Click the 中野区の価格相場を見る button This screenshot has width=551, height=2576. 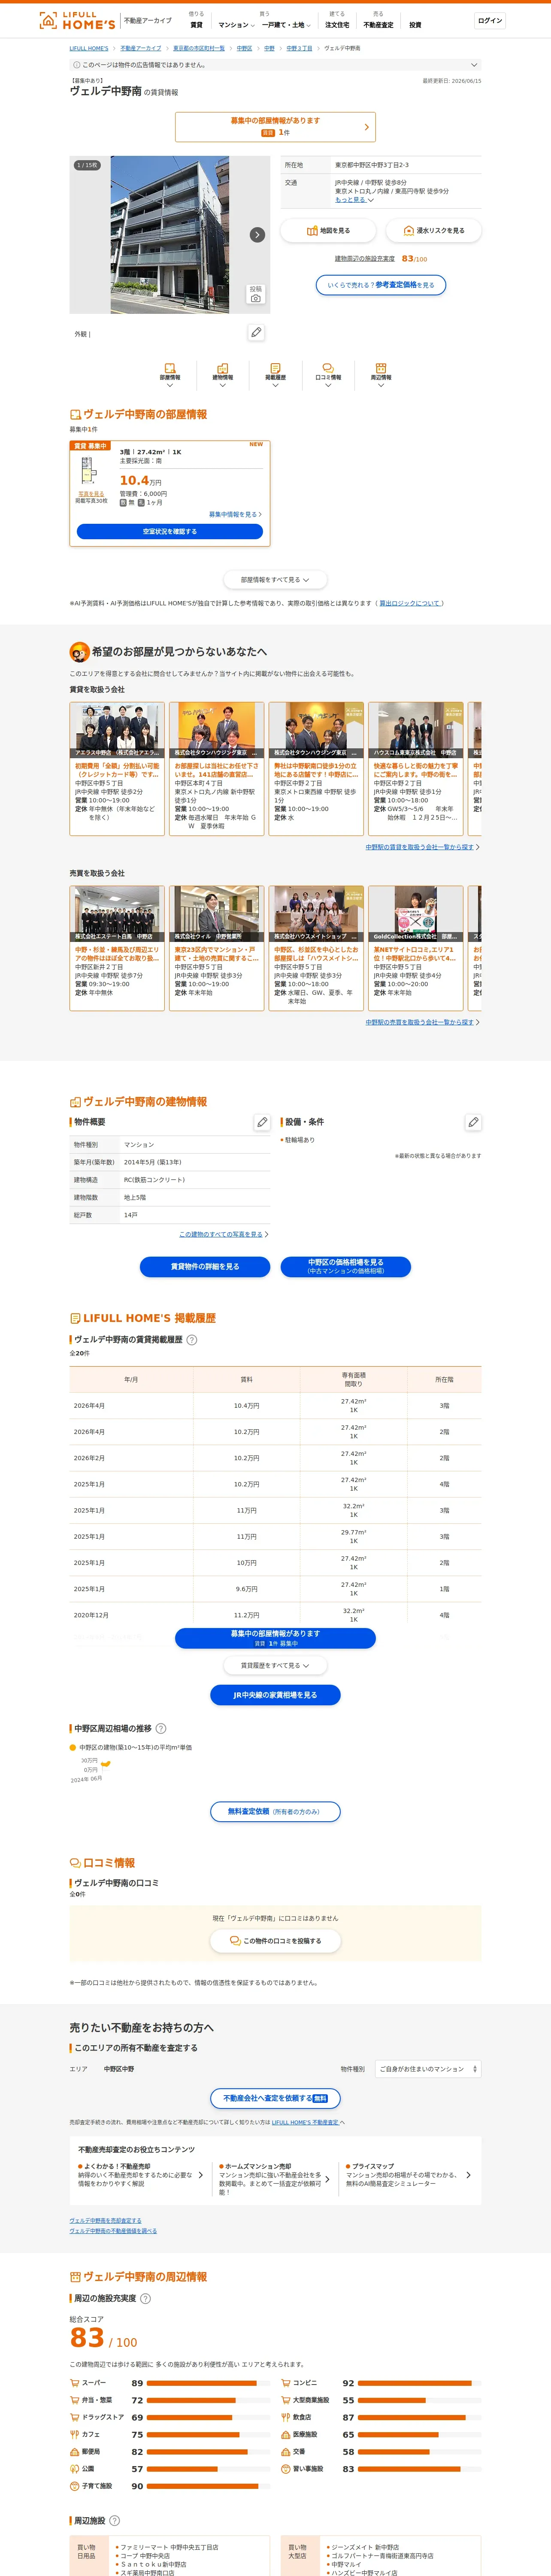click(346, 1266)
